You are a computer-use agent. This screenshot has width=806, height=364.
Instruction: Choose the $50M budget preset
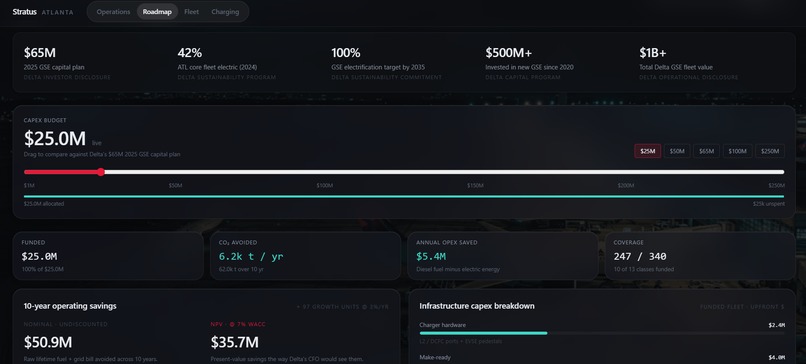677,151
